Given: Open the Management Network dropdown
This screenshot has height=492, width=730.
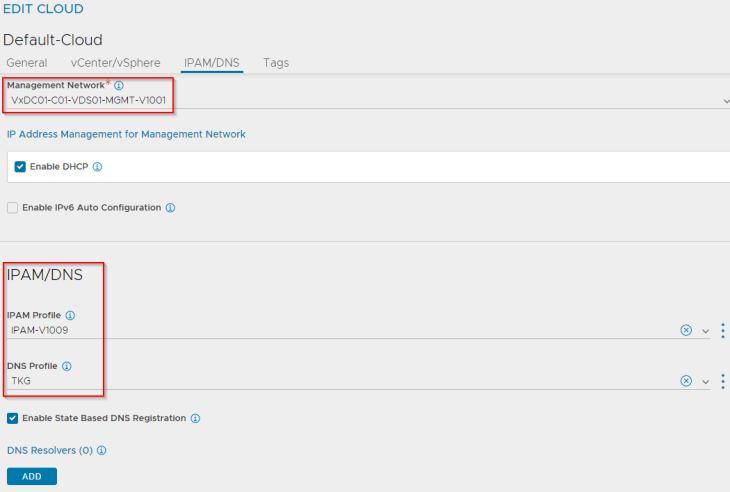Looking at the screenshot, I should pyautogui.click(x=368, y=100).
